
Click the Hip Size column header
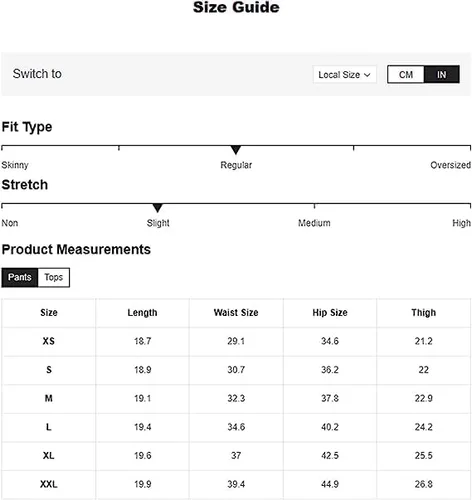point(330,313)
